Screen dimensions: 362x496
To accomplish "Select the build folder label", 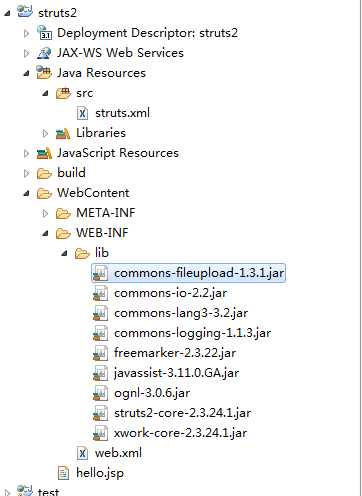I will click(71, 173).
